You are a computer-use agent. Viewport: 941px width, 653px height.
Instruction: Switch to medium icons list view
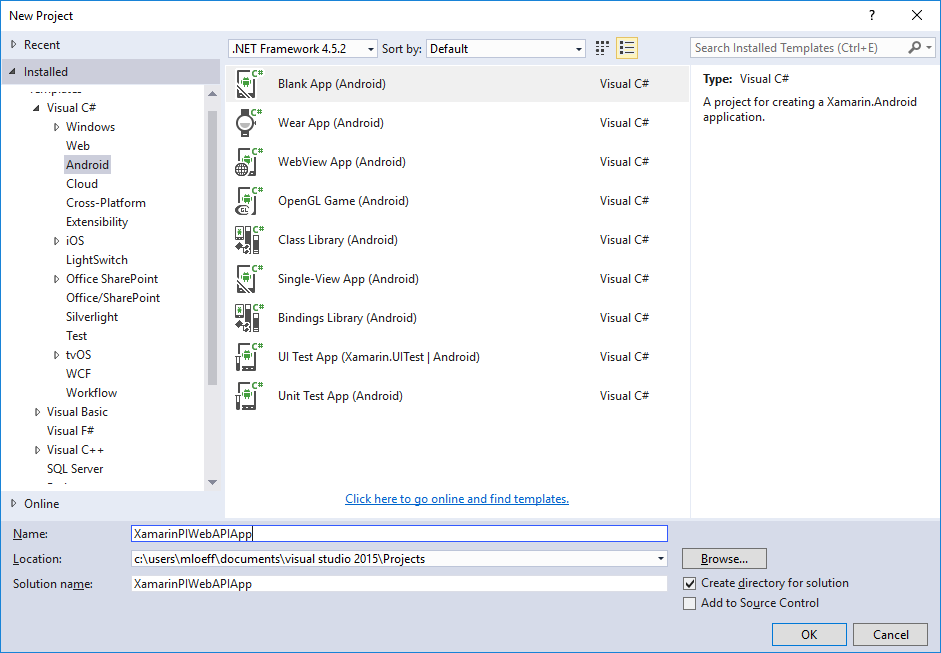tap(627, 48)
